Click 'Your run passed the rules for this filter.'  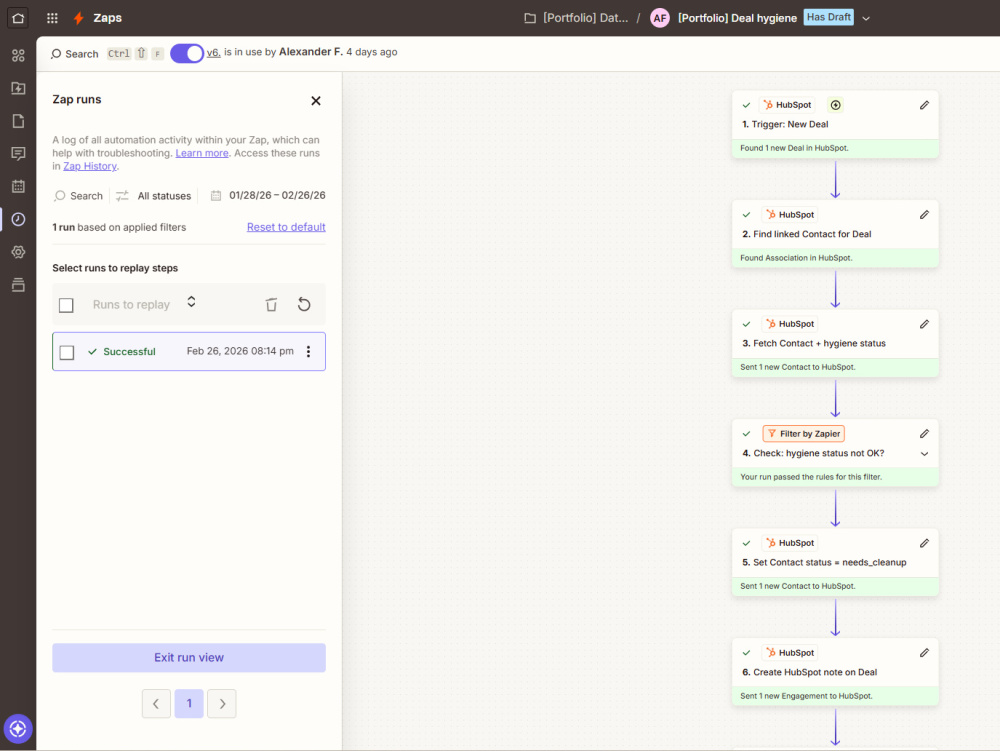coord(811,477)
